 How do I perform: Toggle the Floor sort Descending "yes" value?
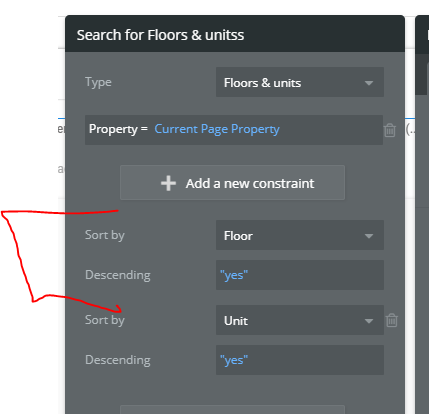click(300, 275)
